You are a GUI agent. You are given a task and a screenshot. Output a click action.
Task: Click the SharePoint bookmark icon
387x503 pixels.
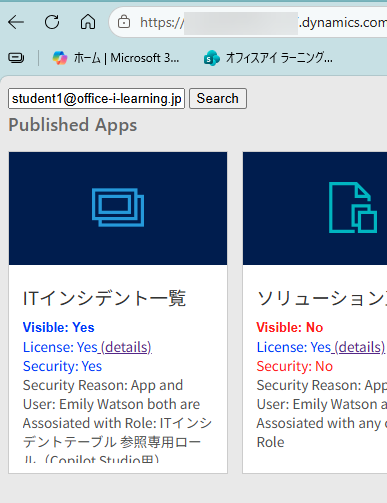coord(211,58)
